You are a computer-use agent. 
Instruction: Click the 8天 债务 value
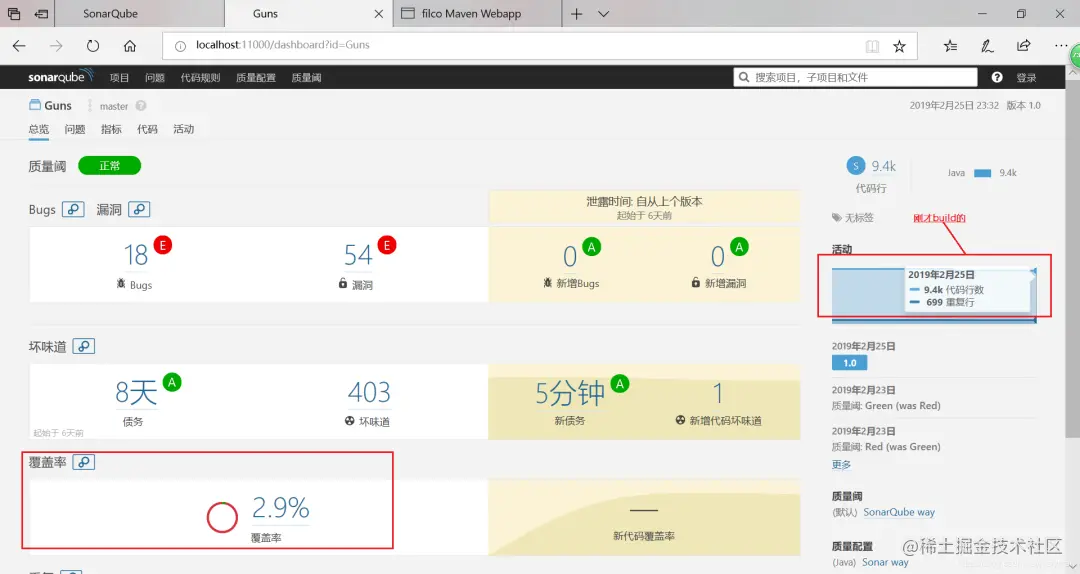[x=136, y=392]
